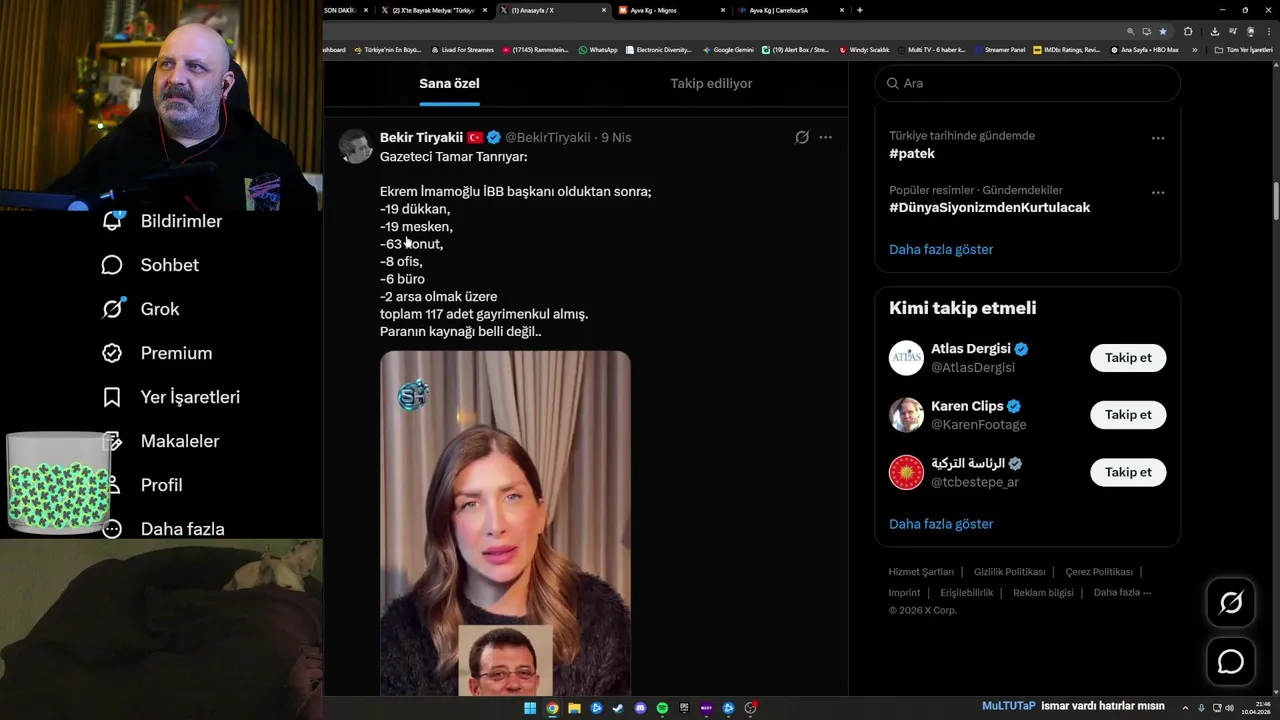Open three-dot menu on Bekir Tiryakii post
This screenshot has width=1280, height=720.
825,137
